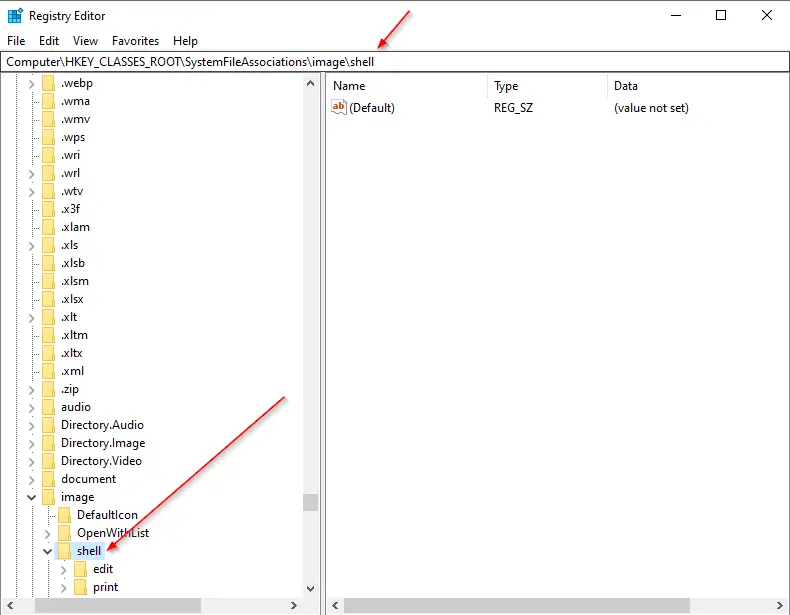
Task: Sort values by Name column header
Action: [407, 86]
